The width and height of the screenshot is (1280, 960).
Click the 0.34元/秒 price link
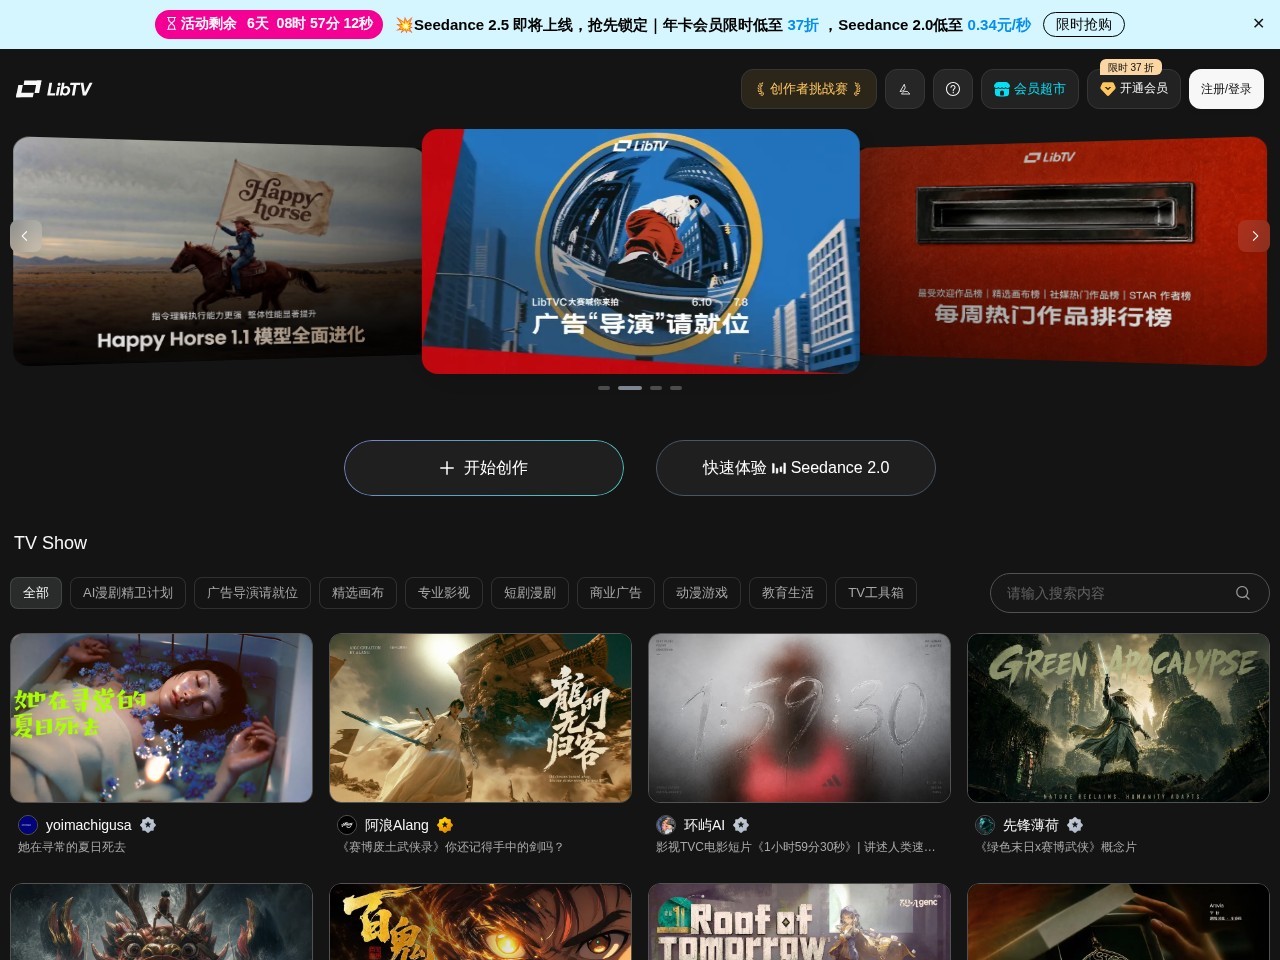click(999, 24)
